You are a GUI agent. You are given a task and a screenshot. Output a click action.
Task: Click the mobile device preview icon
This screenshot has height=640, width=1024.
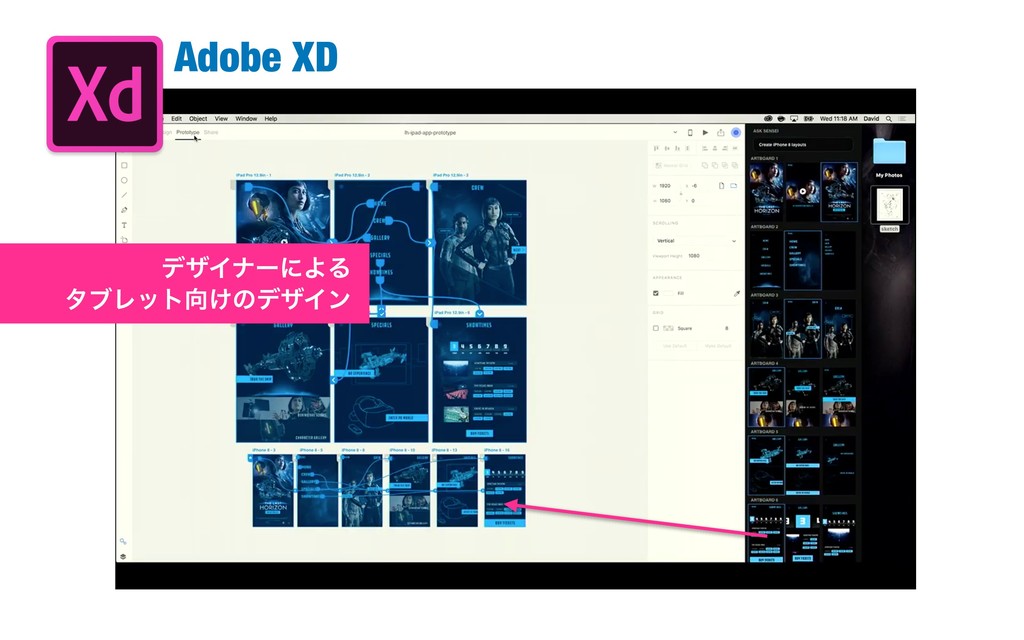pyautogui.click(x=690, y=133)
